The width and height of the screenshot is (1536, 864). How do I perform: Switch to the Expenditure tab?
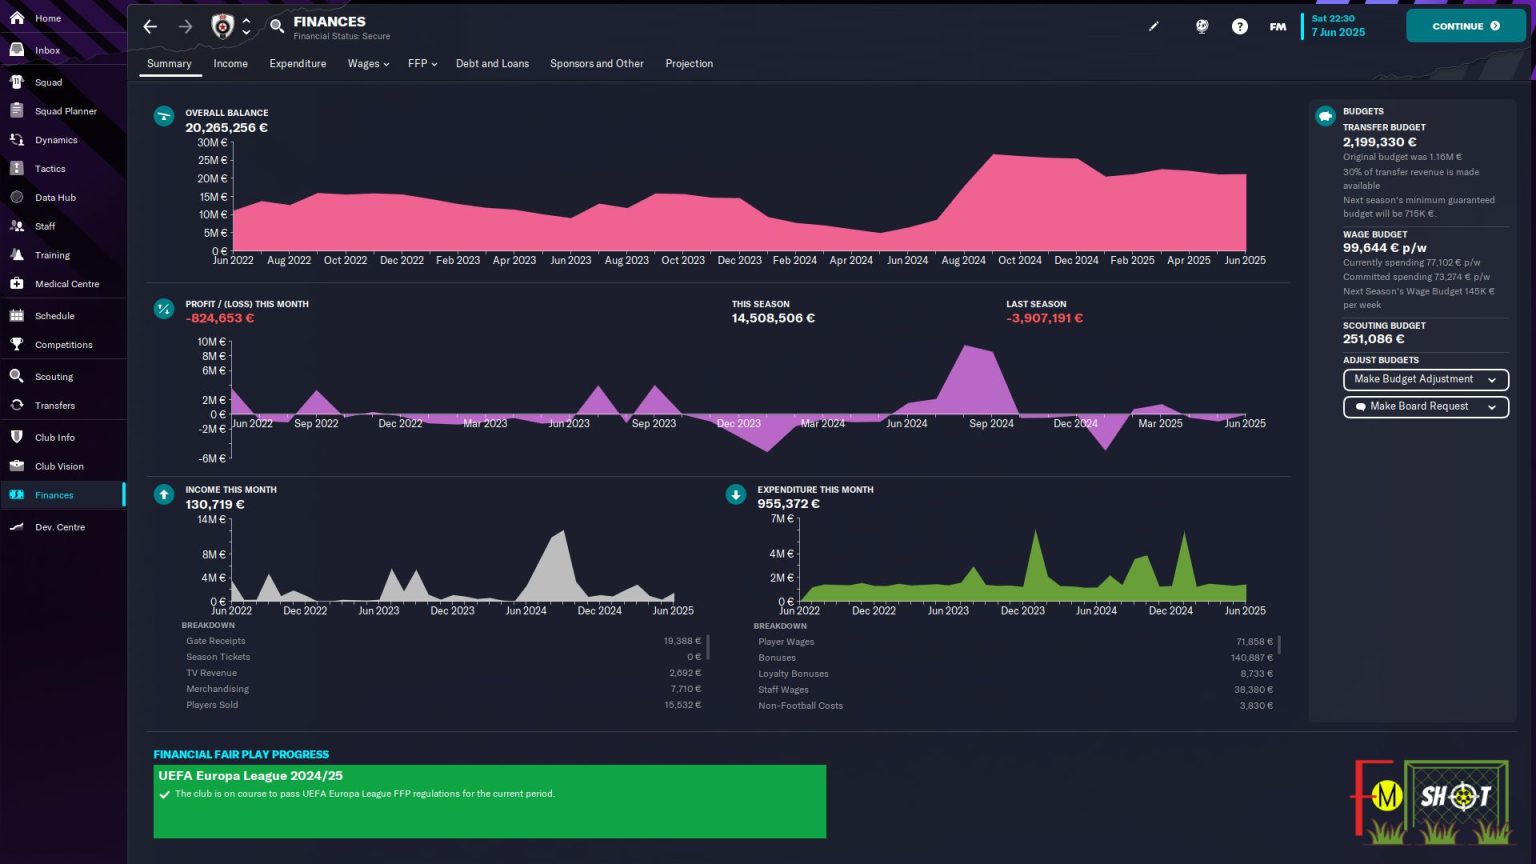(298, 64)
